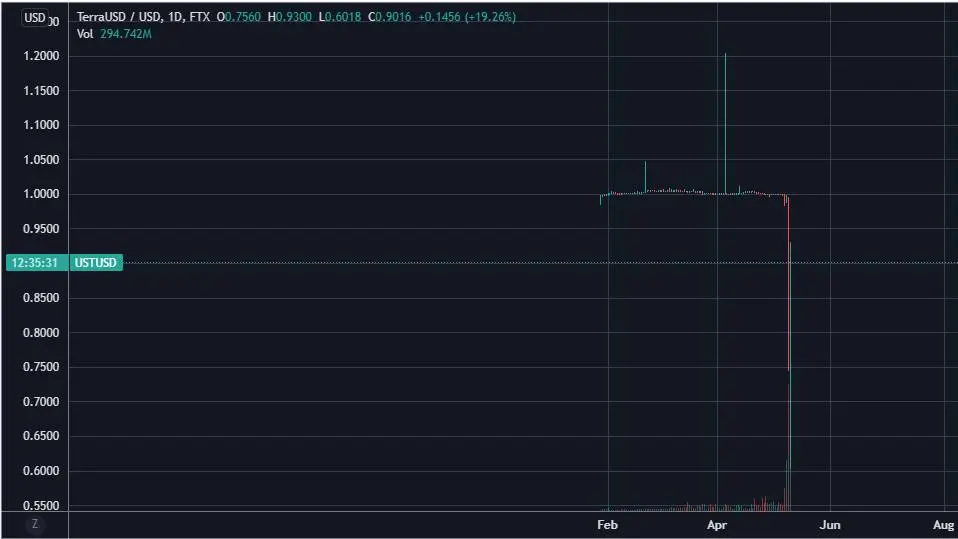Viewport: 958px width, 539px height.
Task: Click the Vol 294.742M indicator label
Action: (x=114, y=34)
